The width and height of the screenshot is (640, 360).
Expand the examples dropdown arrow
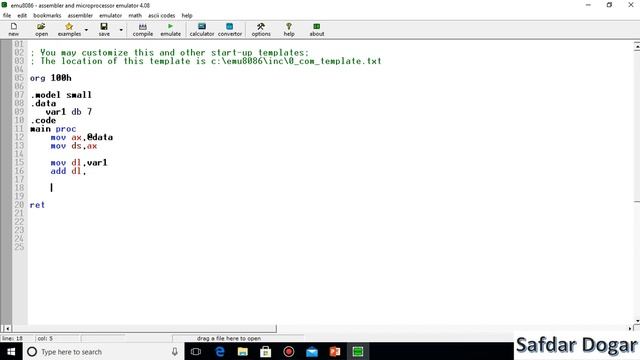(x=86, y=30)
